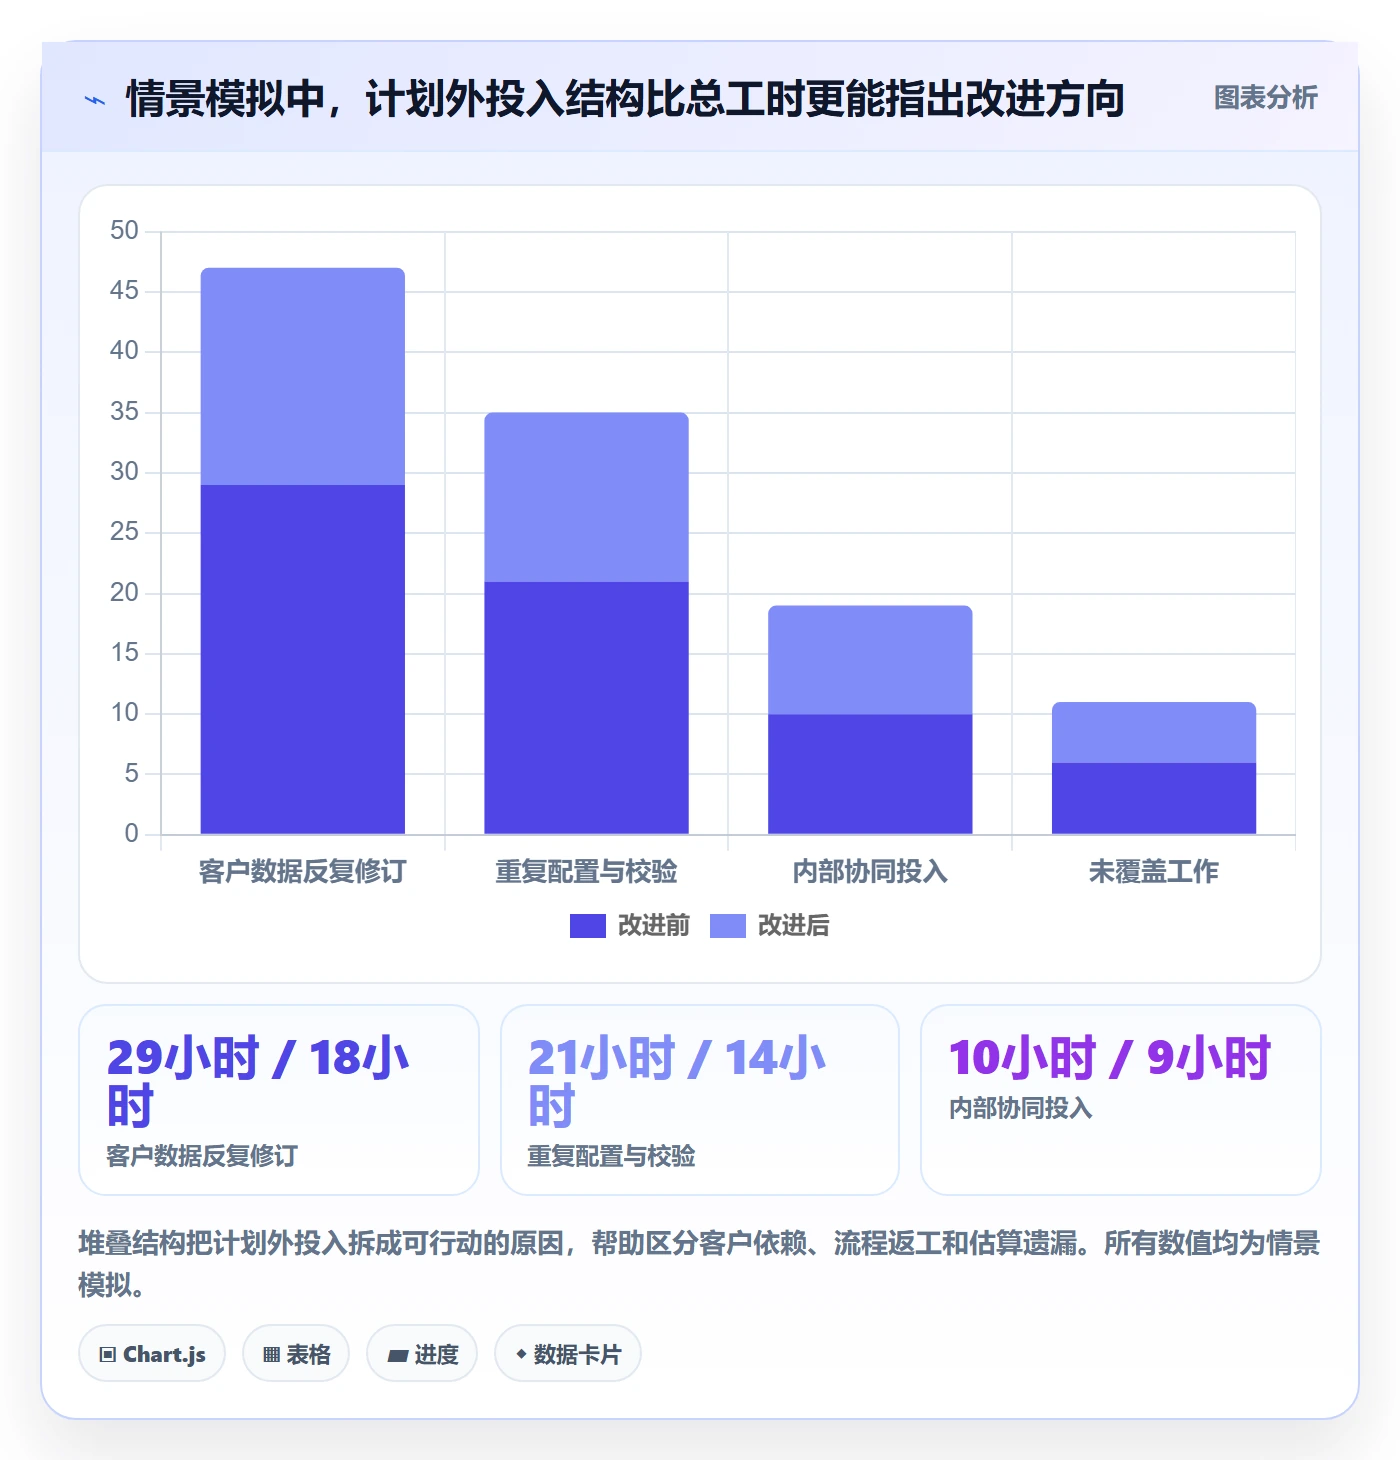The image size is (1400, 1460).
Task: Click the light 改进后 bar for 重复配置与校验
Action: [587, 497]
